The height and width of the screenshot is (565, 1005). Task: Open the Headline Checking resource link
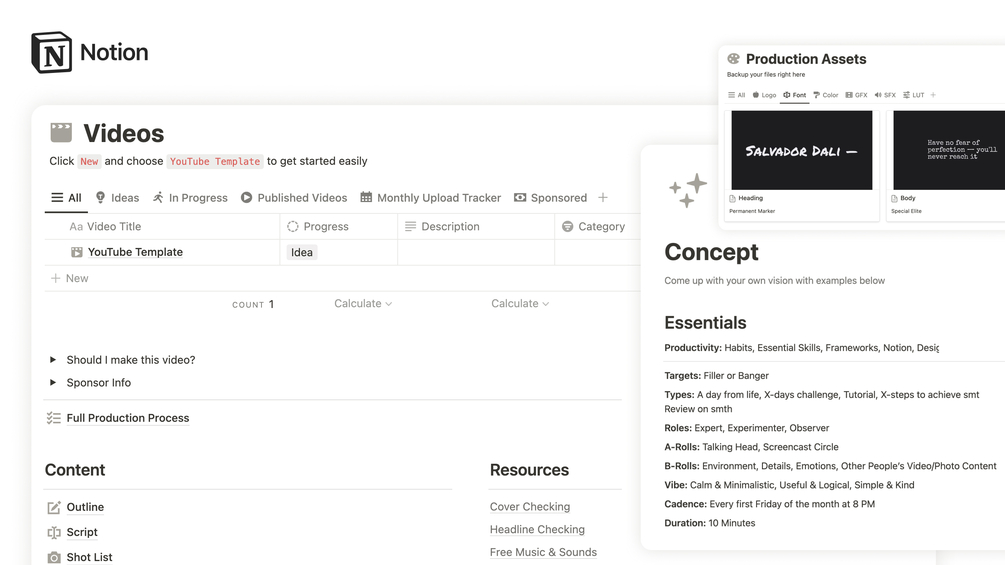[537, 530]
